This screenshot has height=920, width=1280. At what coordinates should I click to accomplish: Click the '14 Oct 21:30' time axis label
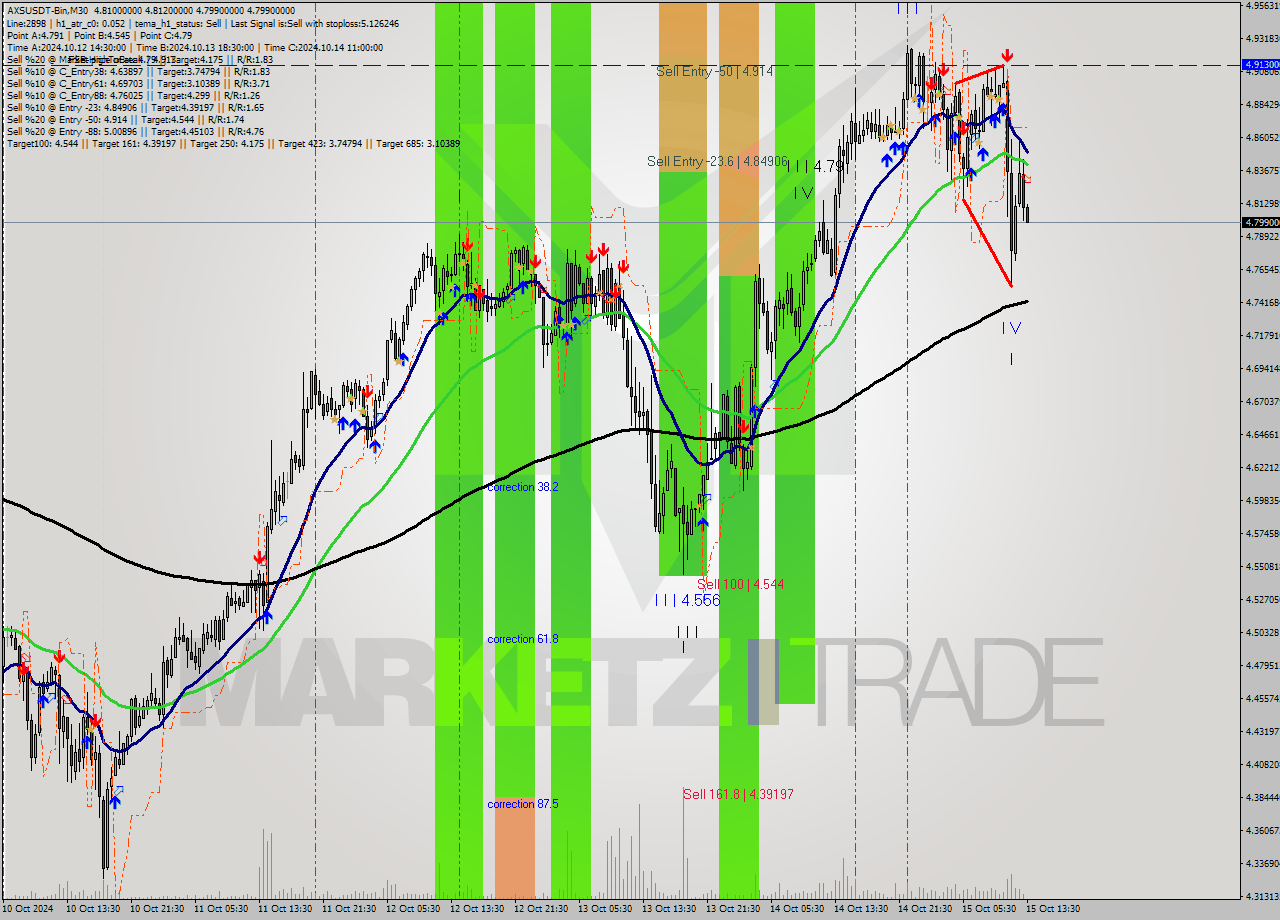(925, 909)
